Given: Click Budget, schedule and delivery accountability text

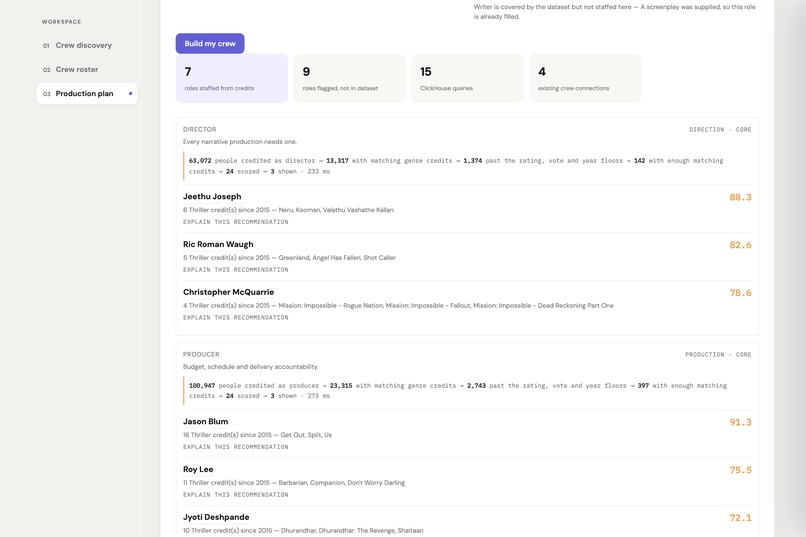Looking at the screenshot, I should pos(250,367).
